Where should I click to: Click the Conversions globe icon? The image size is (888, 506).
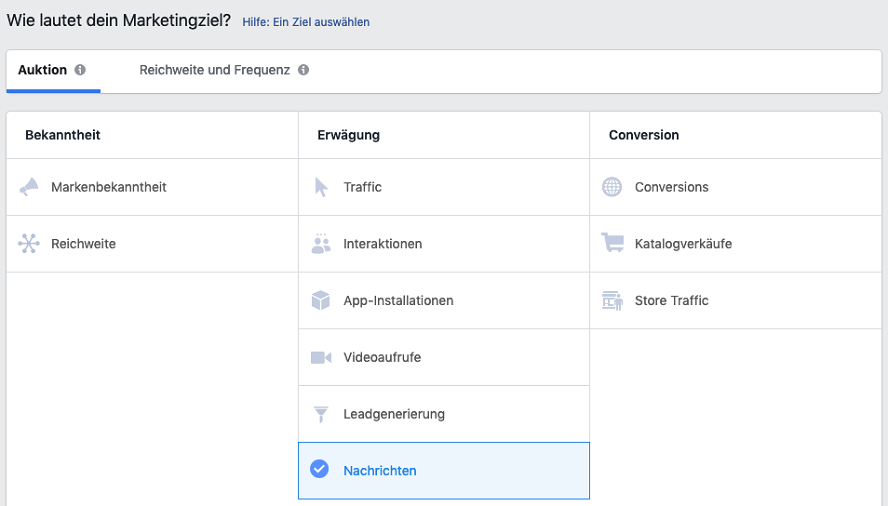coord(612,187)
